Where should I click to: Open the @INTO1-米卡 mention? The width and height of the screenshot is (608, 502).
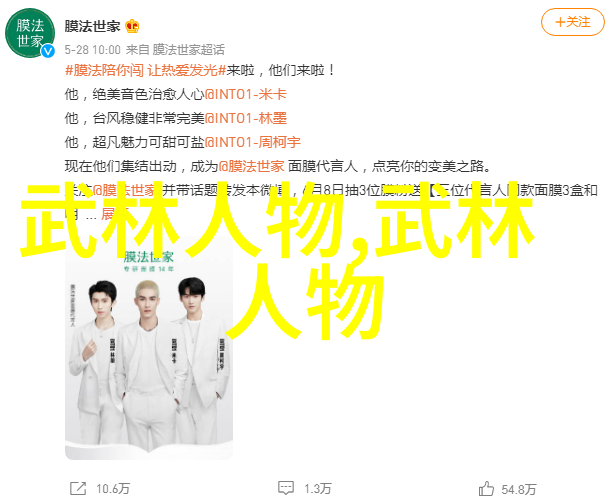click(x=246, y=94)
